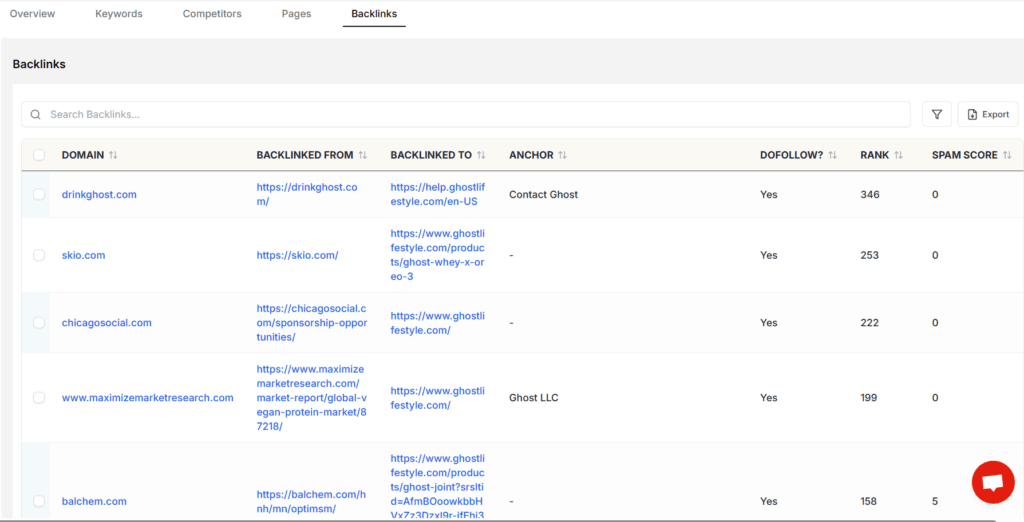Click rank value 253
This screenshot has width=1024, height=522.
click(x=870, y=255)
